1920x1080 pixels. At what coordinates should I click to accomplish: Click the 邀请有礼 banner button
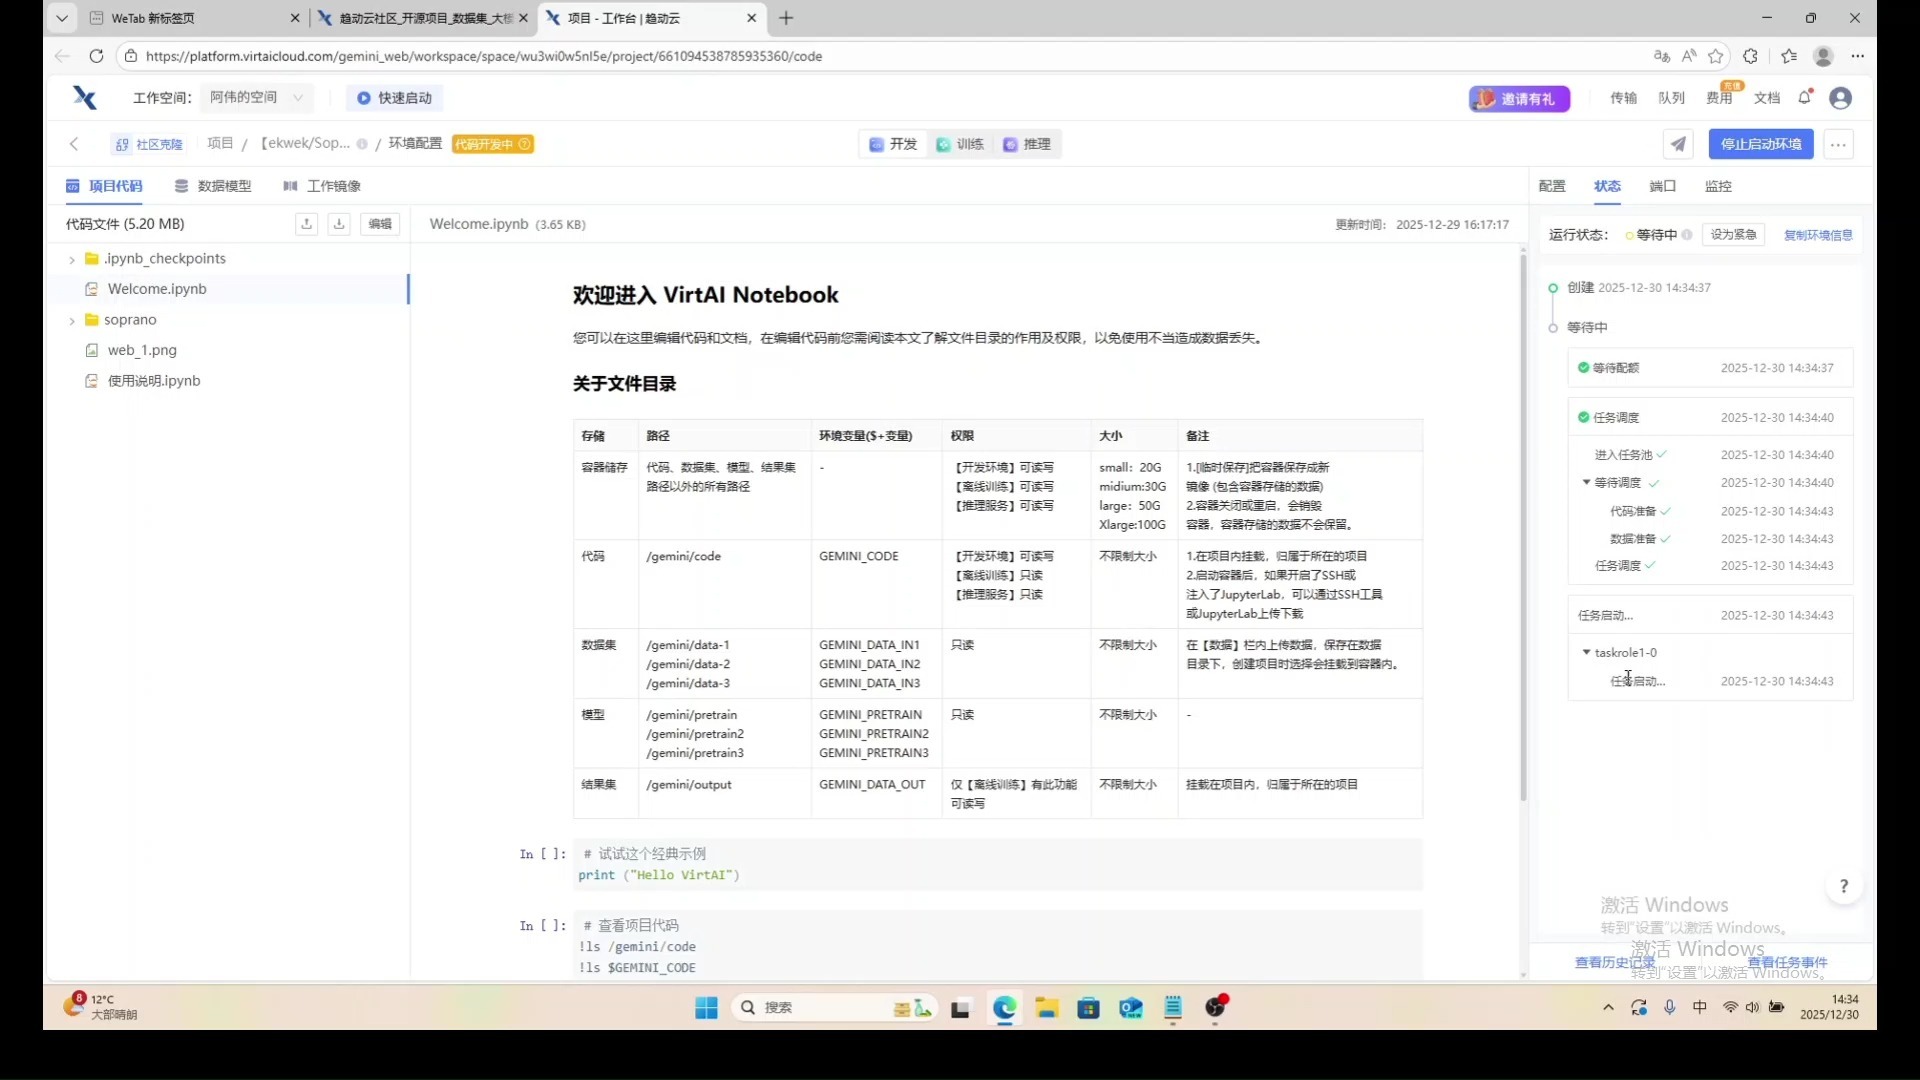pyautogui.click(x=1519, y=98)
